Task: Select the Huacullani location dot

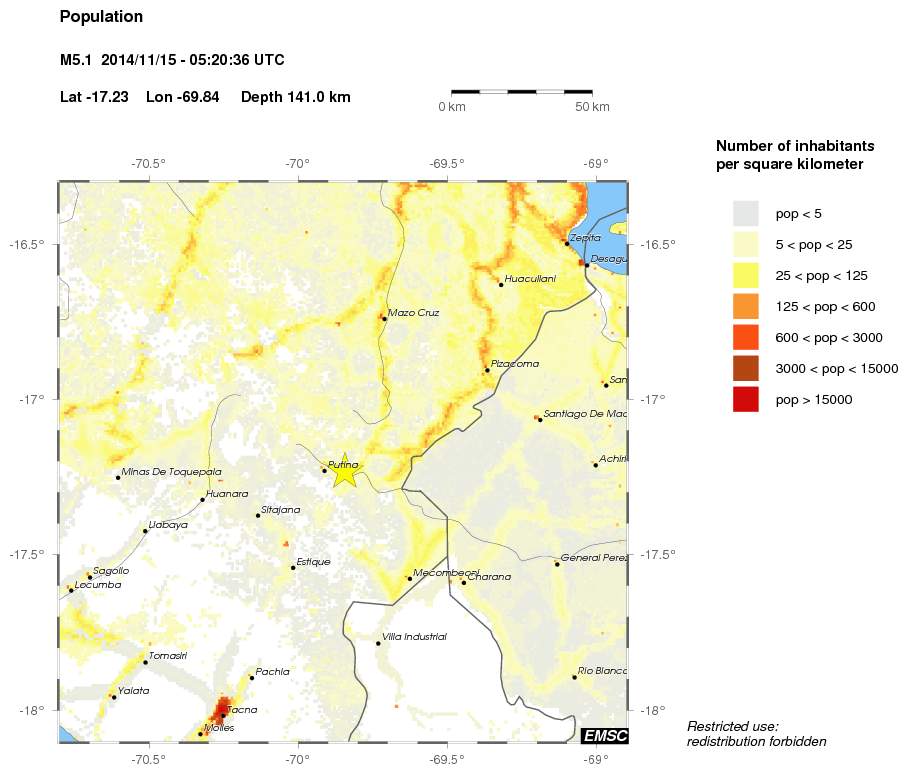Action: pos(501,285)
